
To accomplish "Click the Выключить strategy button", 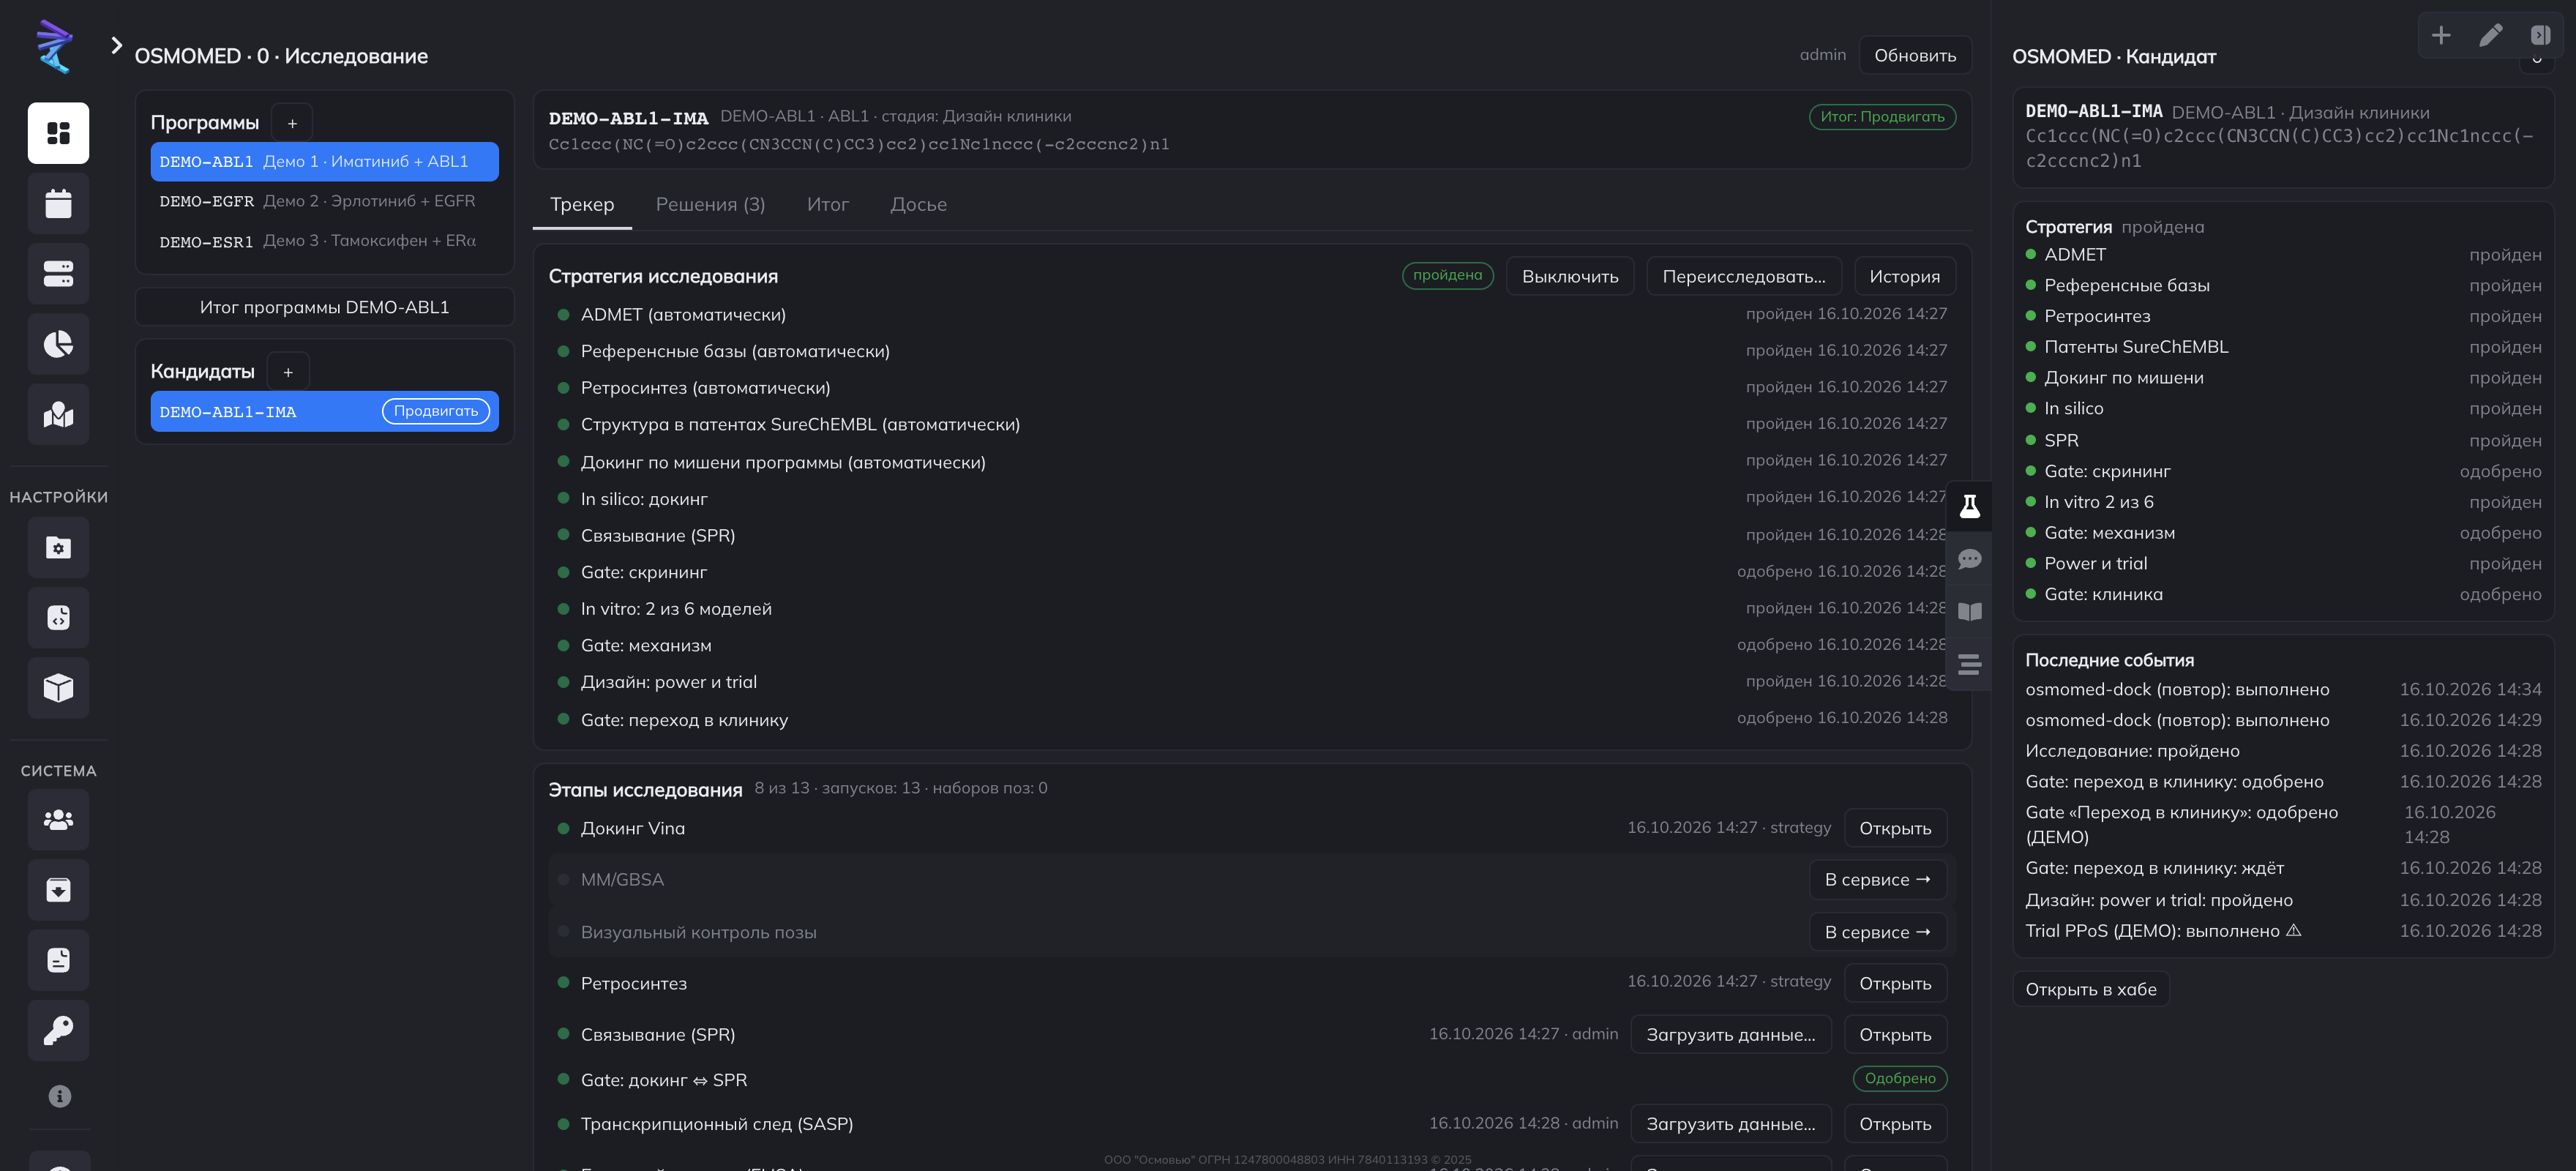I will pos(1569,276).
